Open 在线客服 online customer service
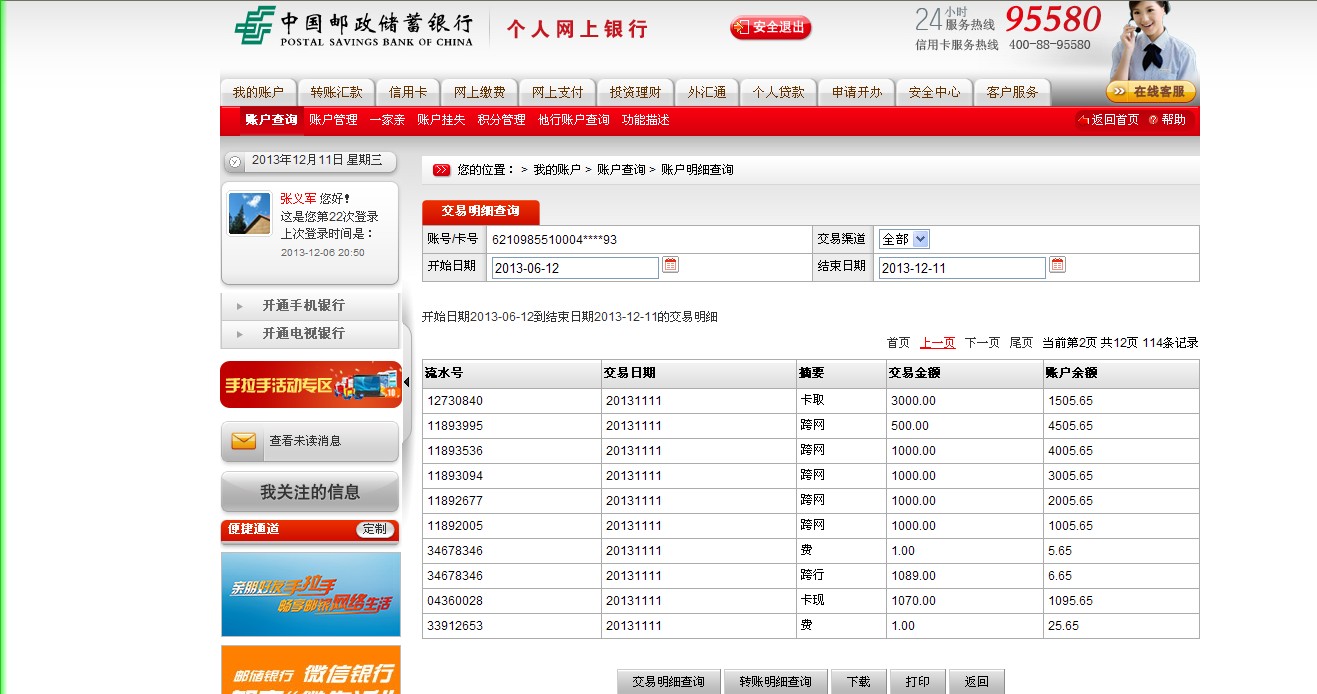Image resolution: width=1317 pixels, height=694 pixels. coord(1151,92)
